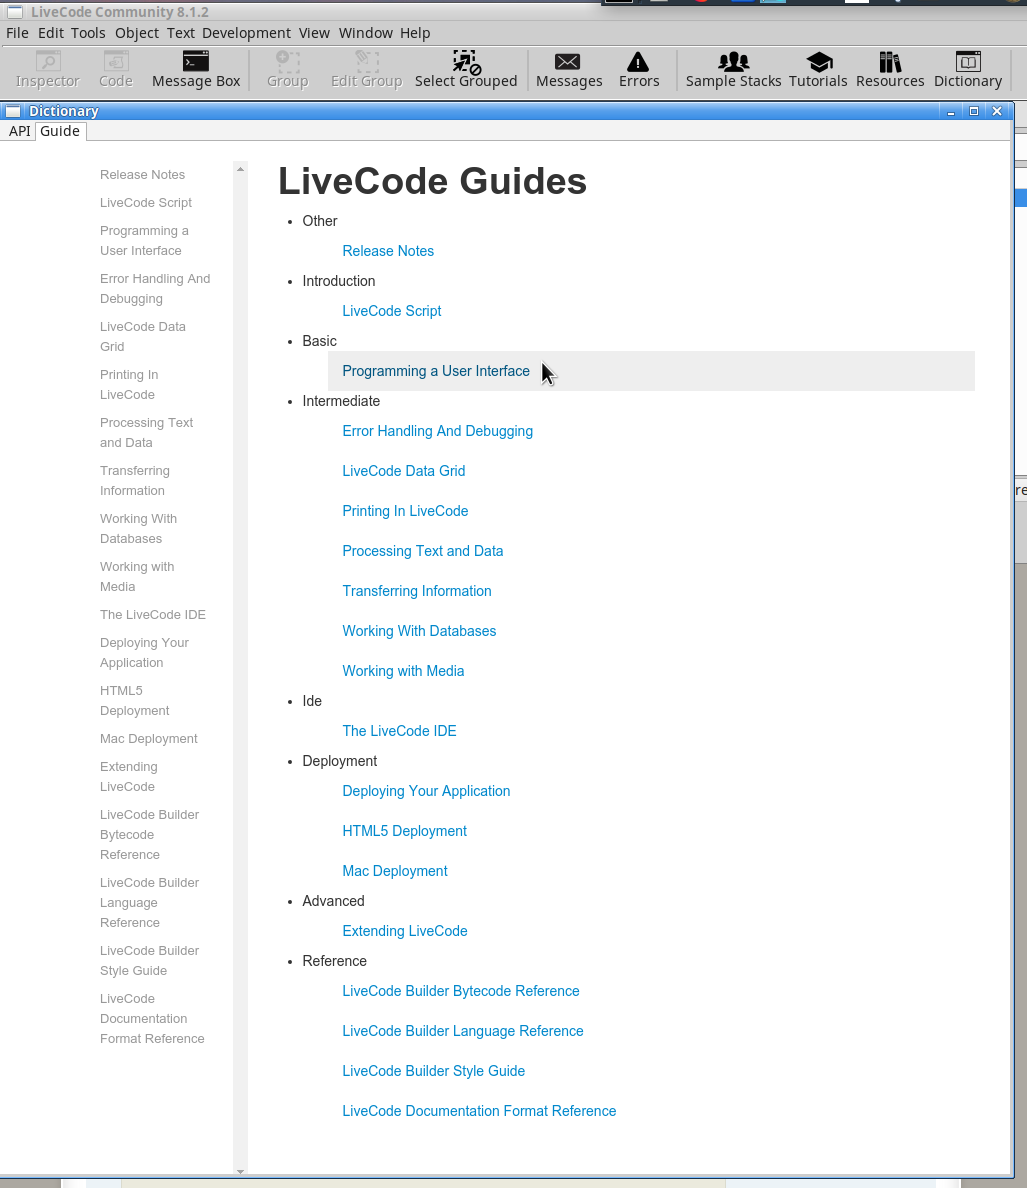Open the Error Handling And Debugging guide link
The image size is (1027, 1188).
437,431
